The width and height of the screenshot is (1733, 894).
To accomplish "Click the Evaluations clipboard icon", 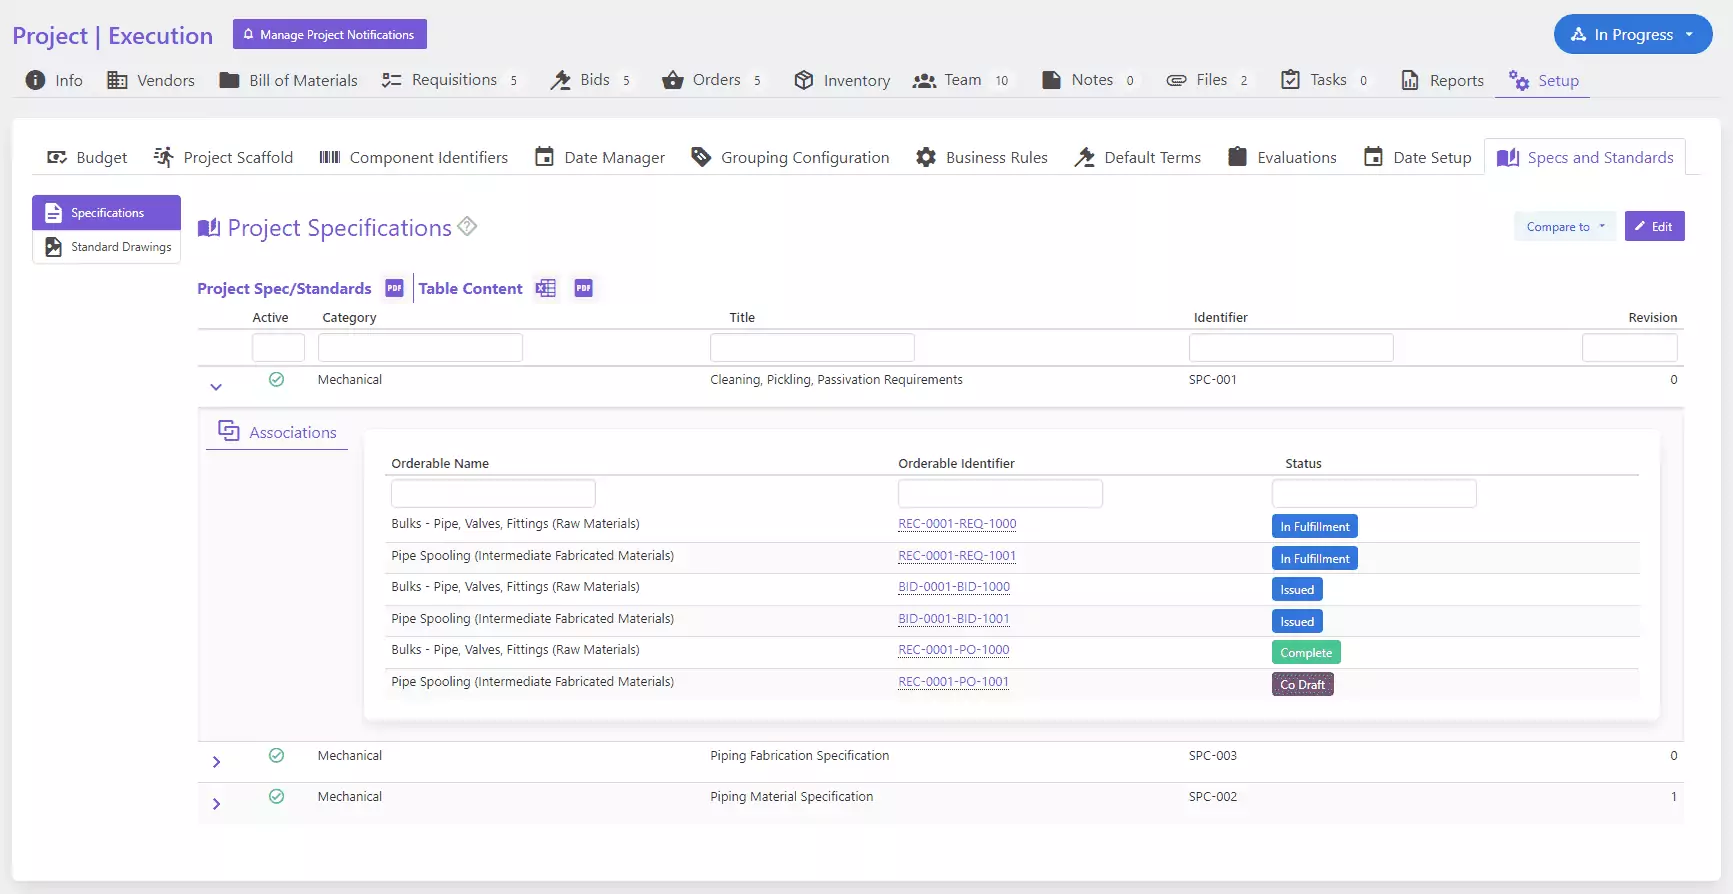I will pyautogui.click(x=1237, y=156).
